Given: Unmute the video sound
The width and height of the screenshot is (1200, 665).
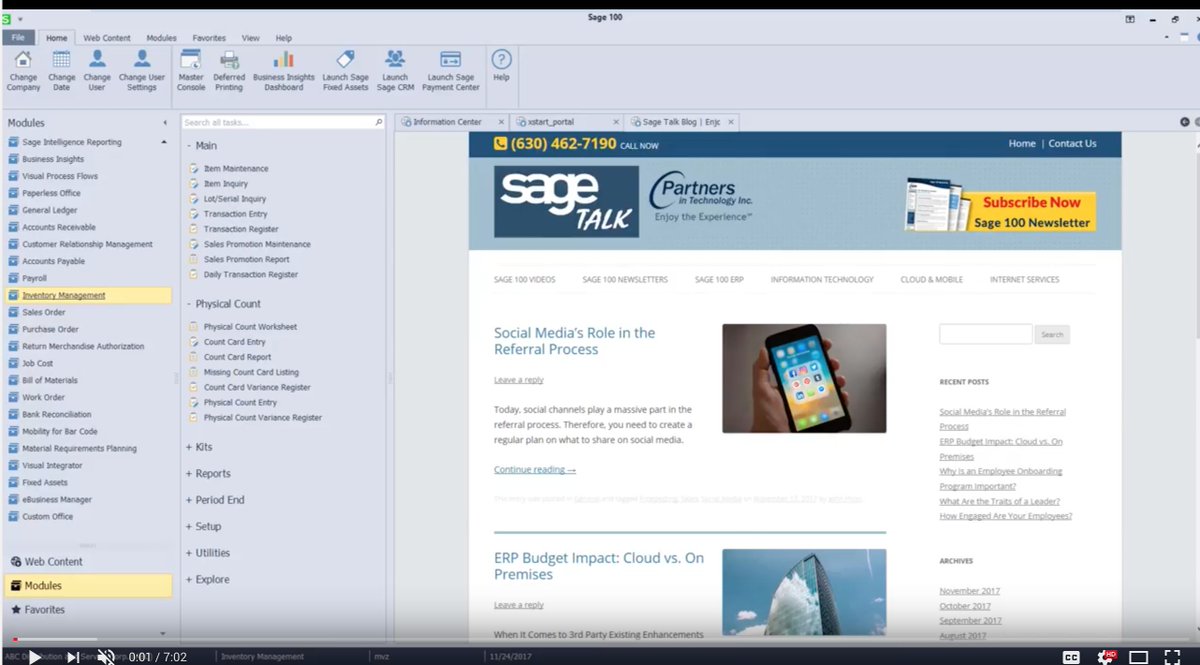Looking at the screenshot, I should tap(105, 656).
